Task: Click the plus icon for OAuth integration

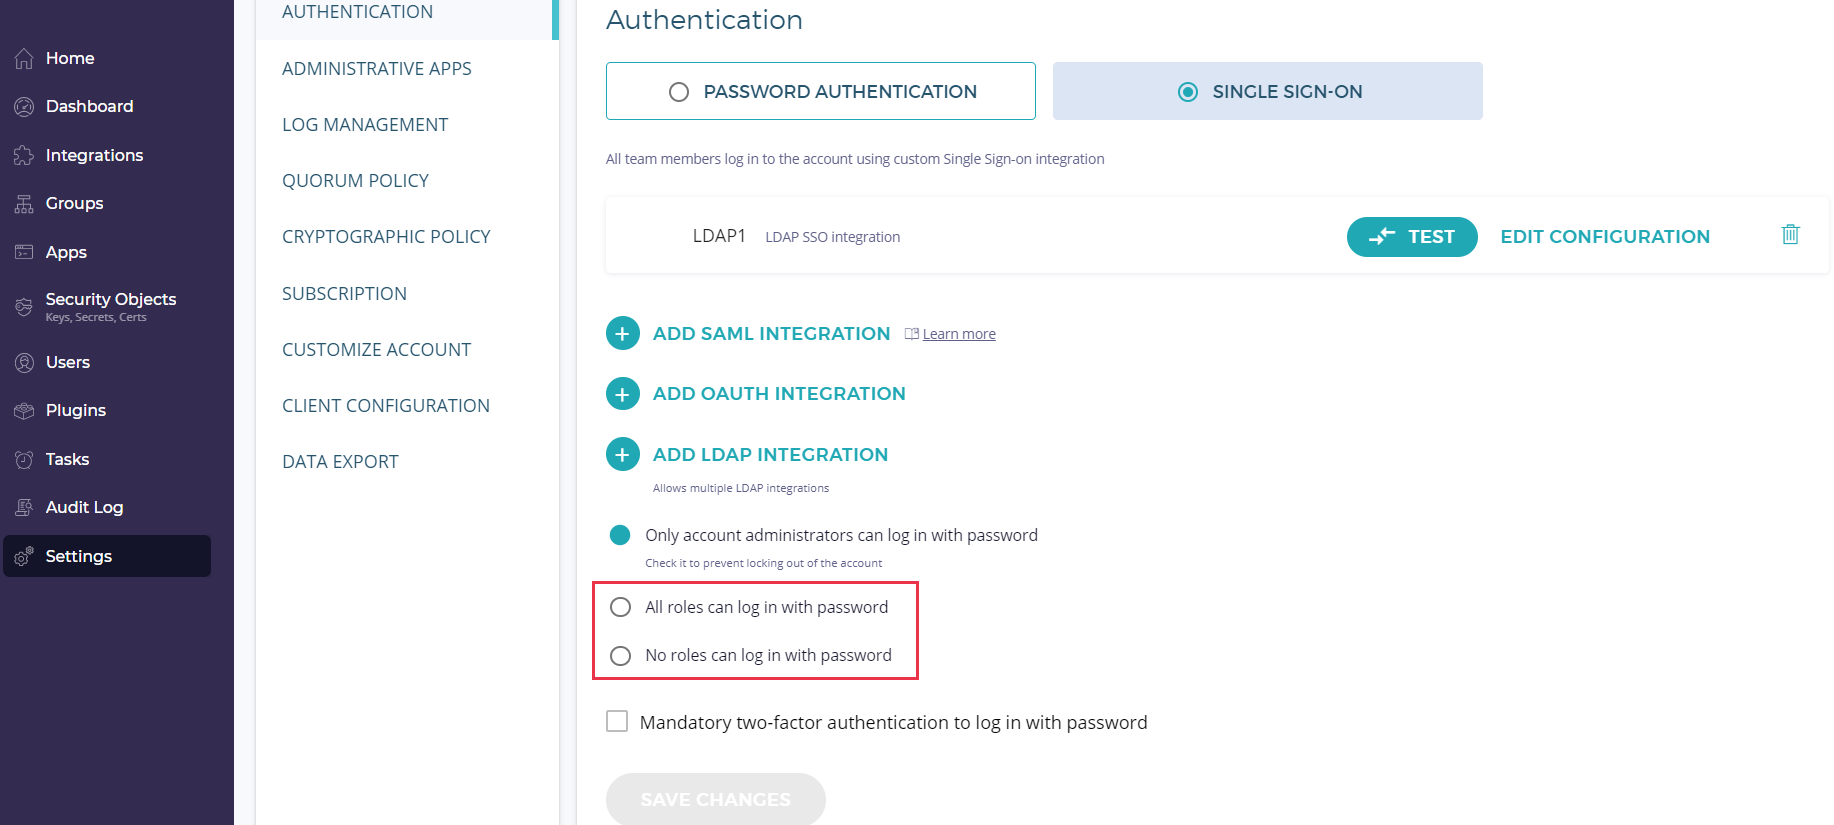Action: pos(622,394)
